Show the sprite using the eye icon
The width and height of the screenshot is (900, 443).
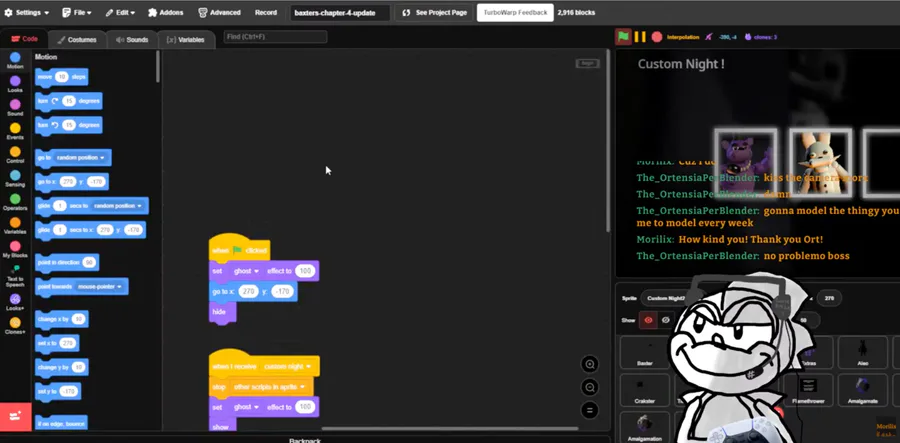649,320
